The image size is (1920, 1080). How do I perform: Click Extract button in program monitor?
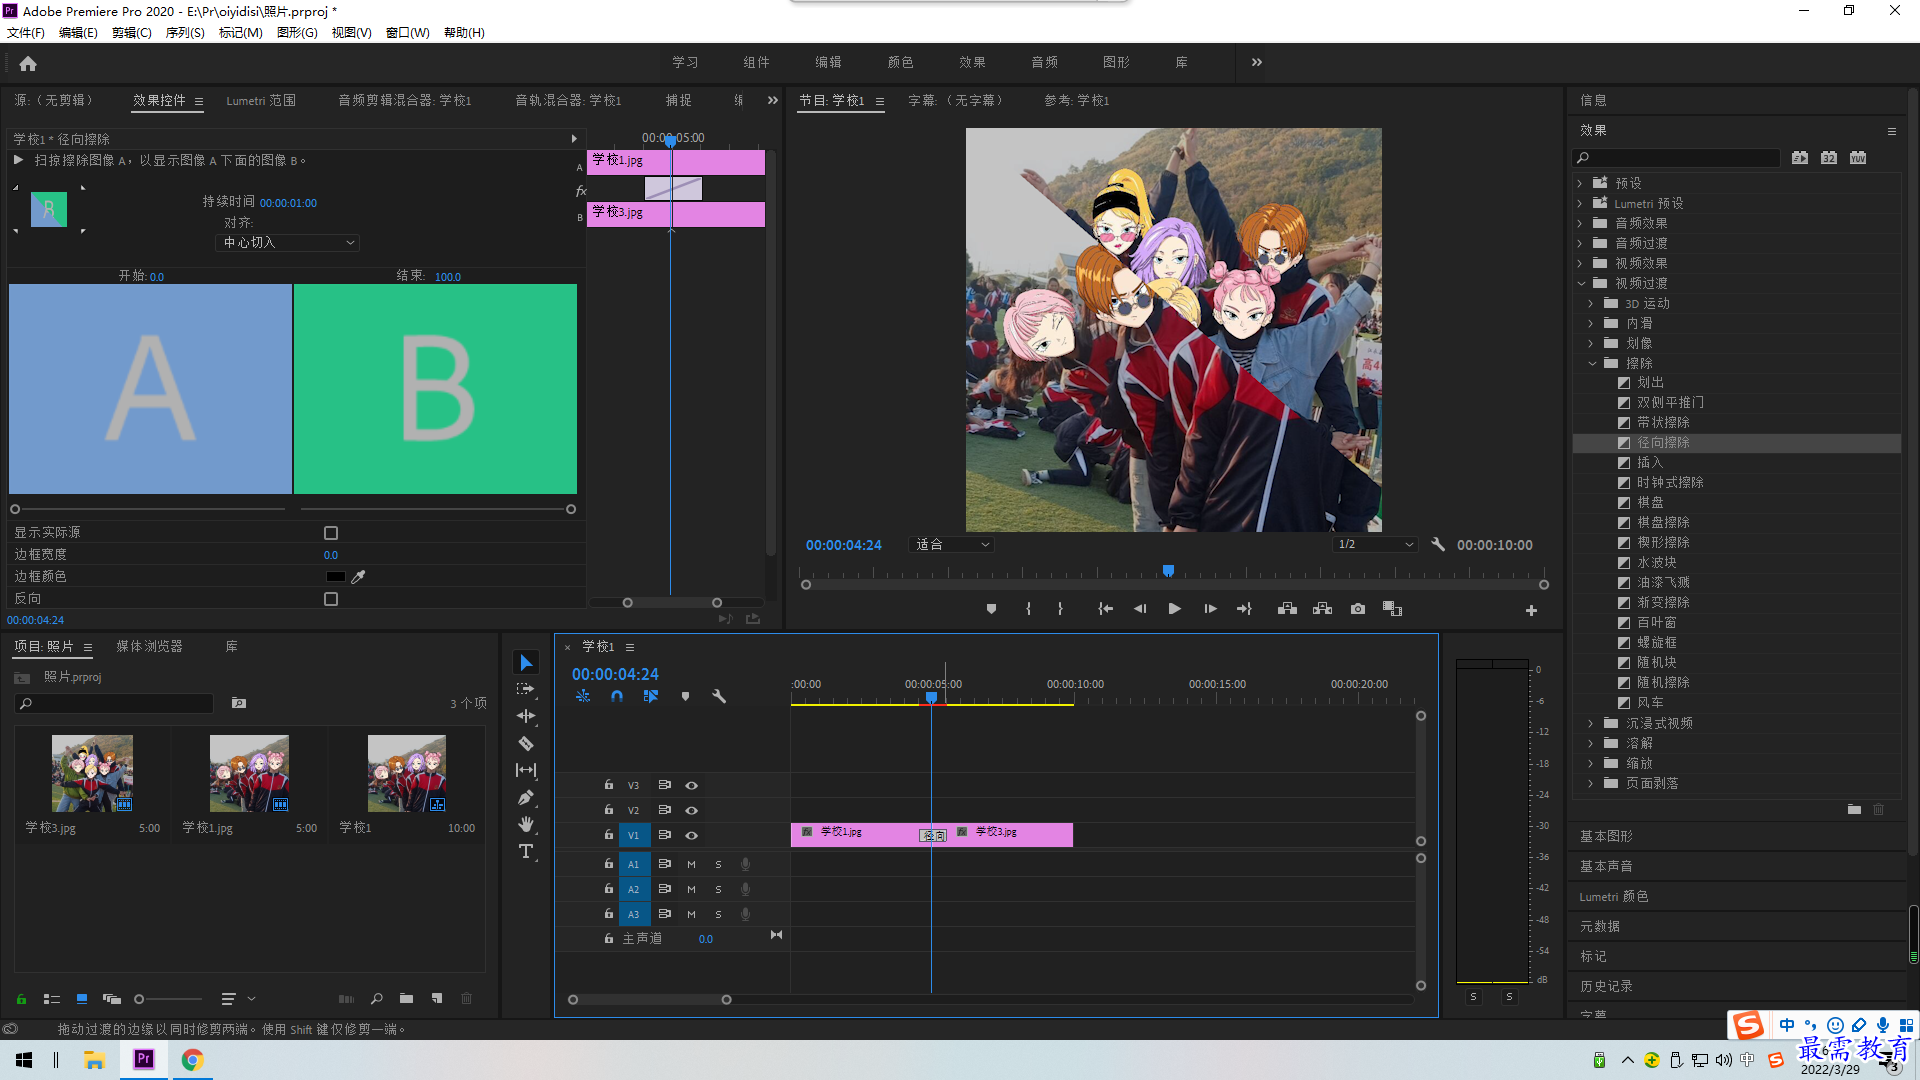[x=1322, y=609]
